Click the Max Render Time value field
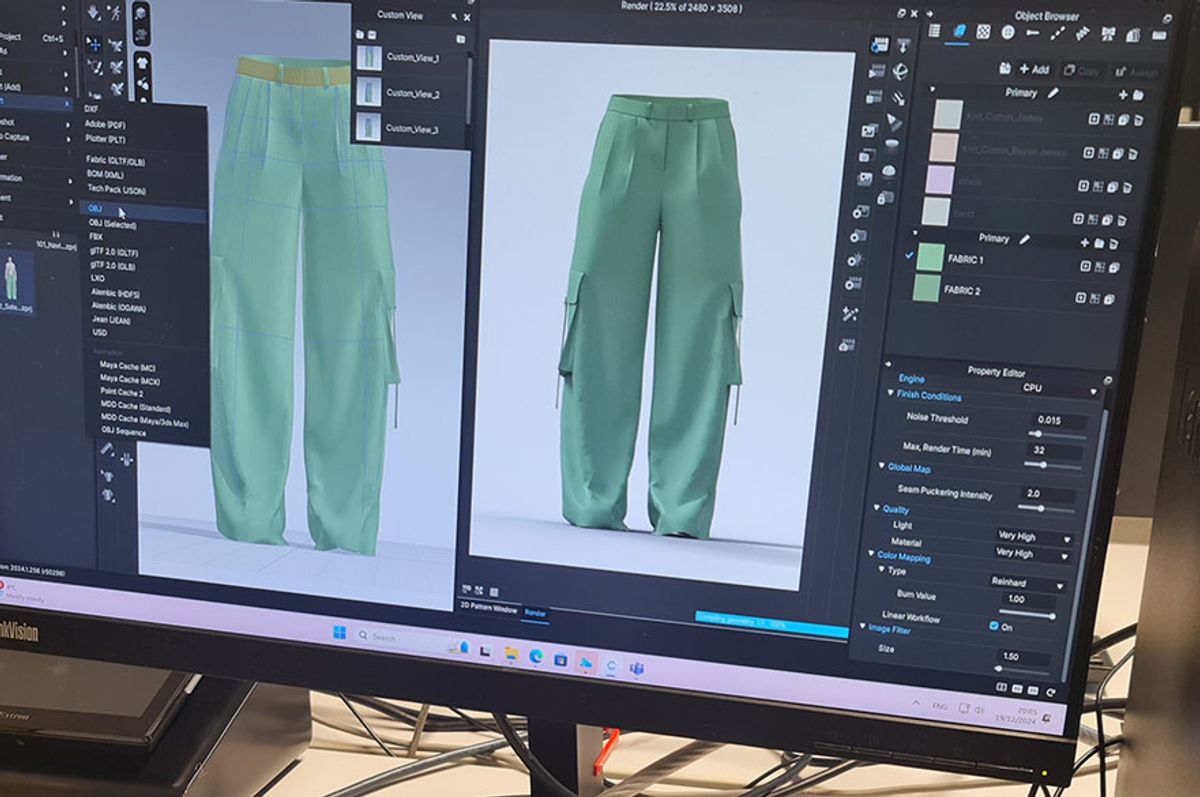 1055,450
